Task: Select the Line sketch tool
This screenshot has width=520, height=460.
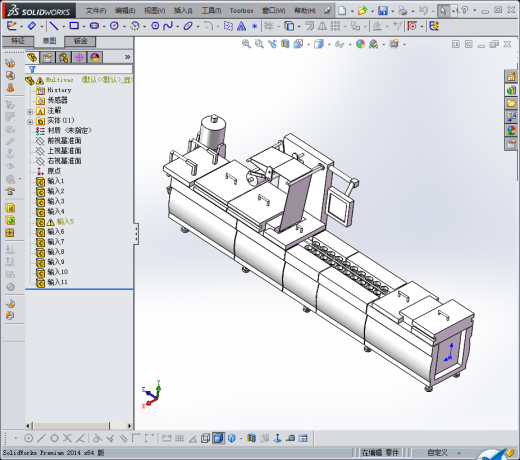Action: (x=53, y=26)
